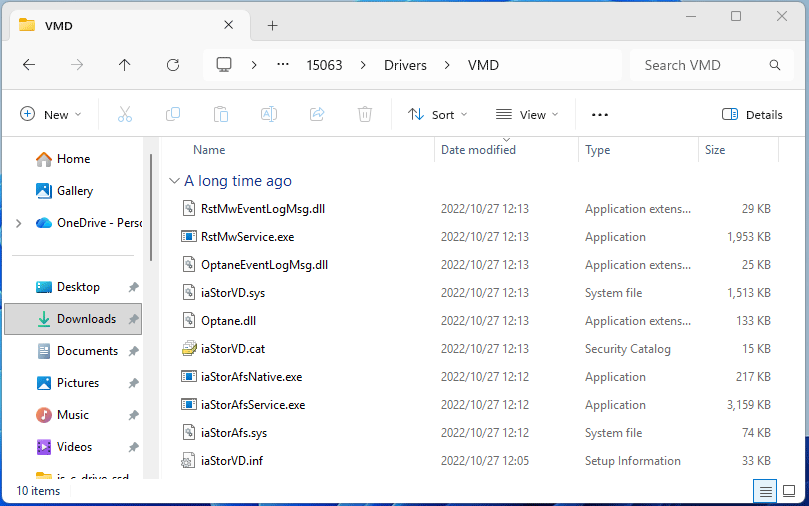Toggle the Details pane

coord(752,115)
